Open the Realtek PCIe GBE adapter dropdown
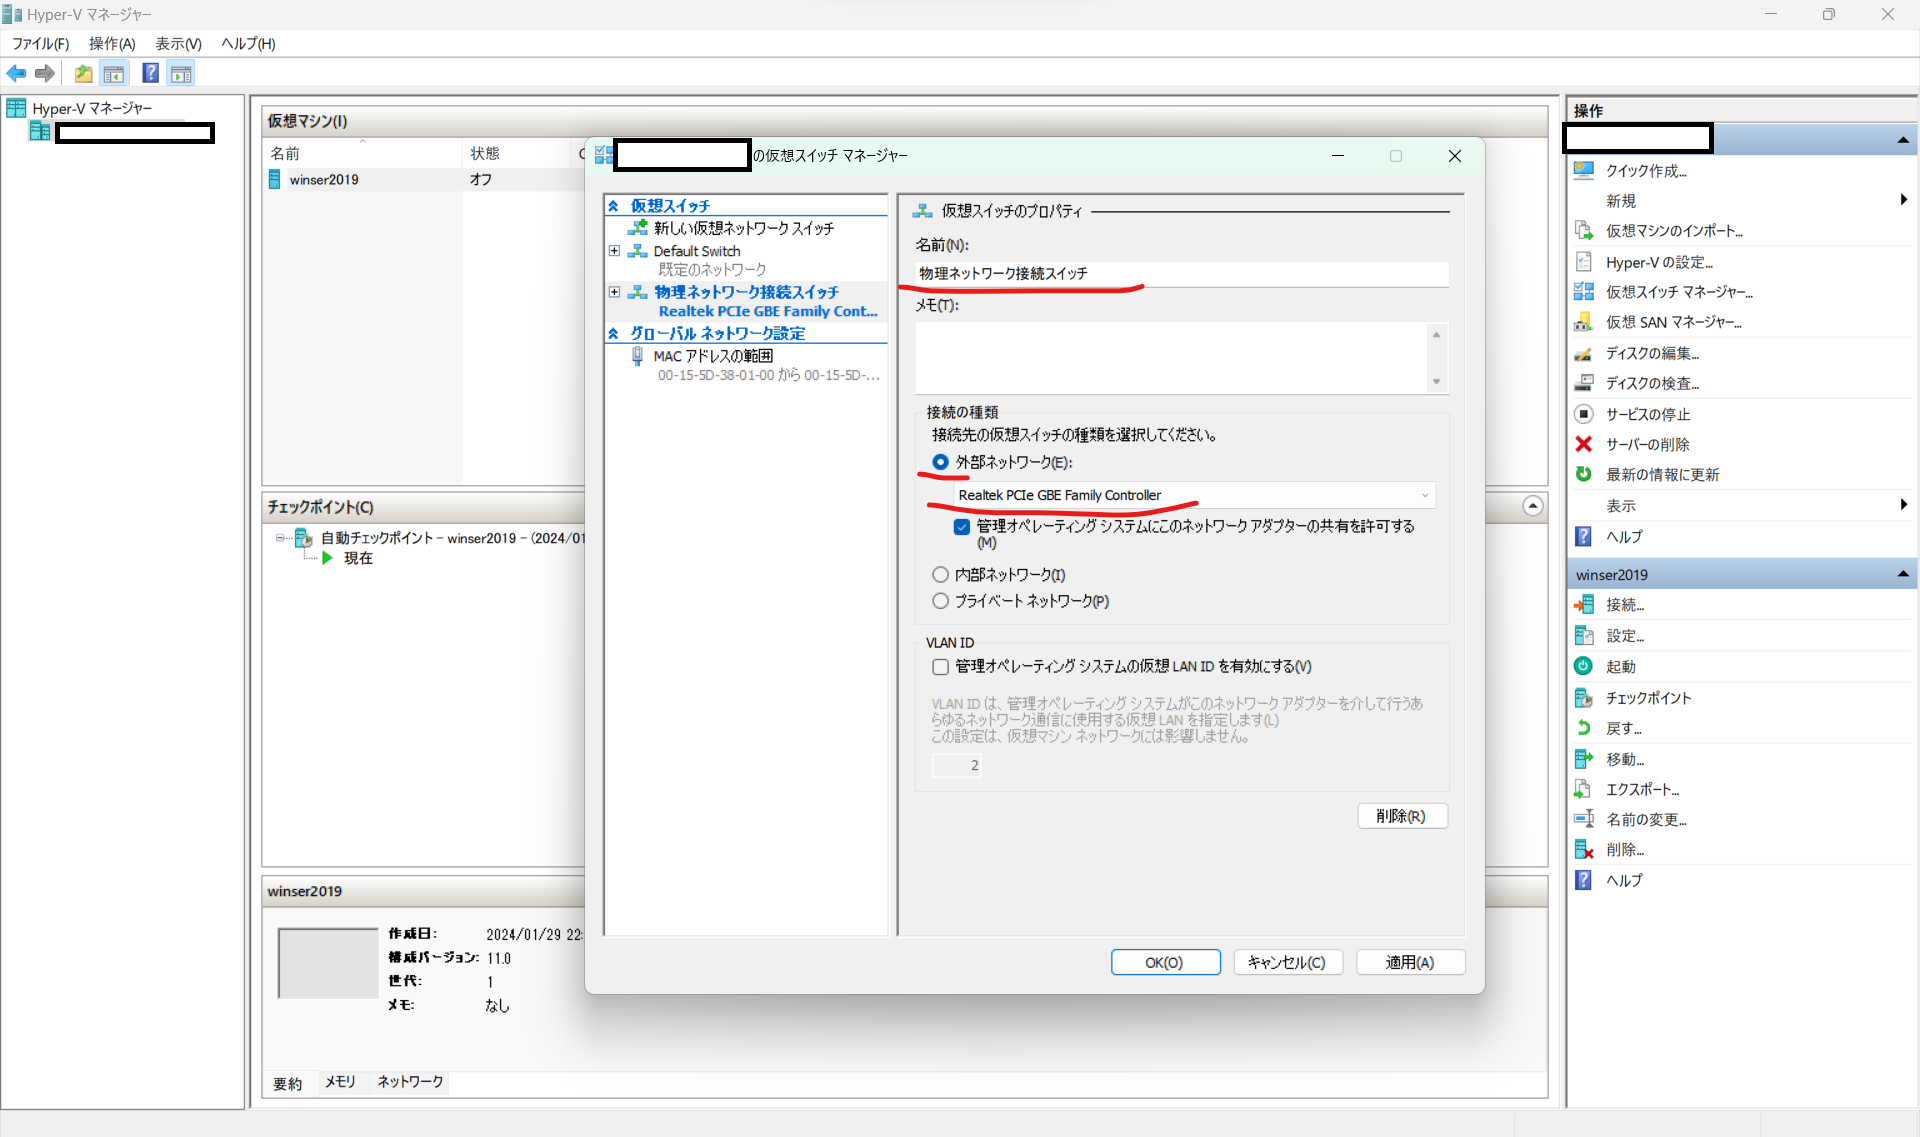This screenshot has height=1137, width=1920. click(x=1424, y=496)
